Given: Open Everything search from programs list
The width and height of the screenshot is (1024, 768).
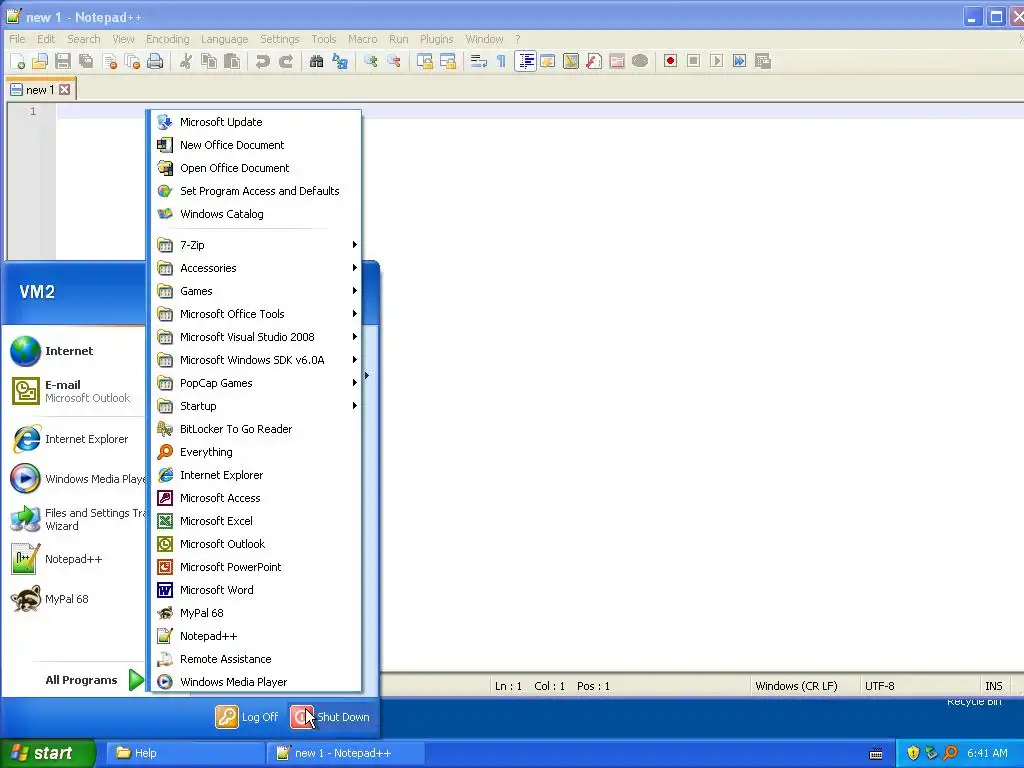Looking at the screenshot, I should (x=257, y=452).
